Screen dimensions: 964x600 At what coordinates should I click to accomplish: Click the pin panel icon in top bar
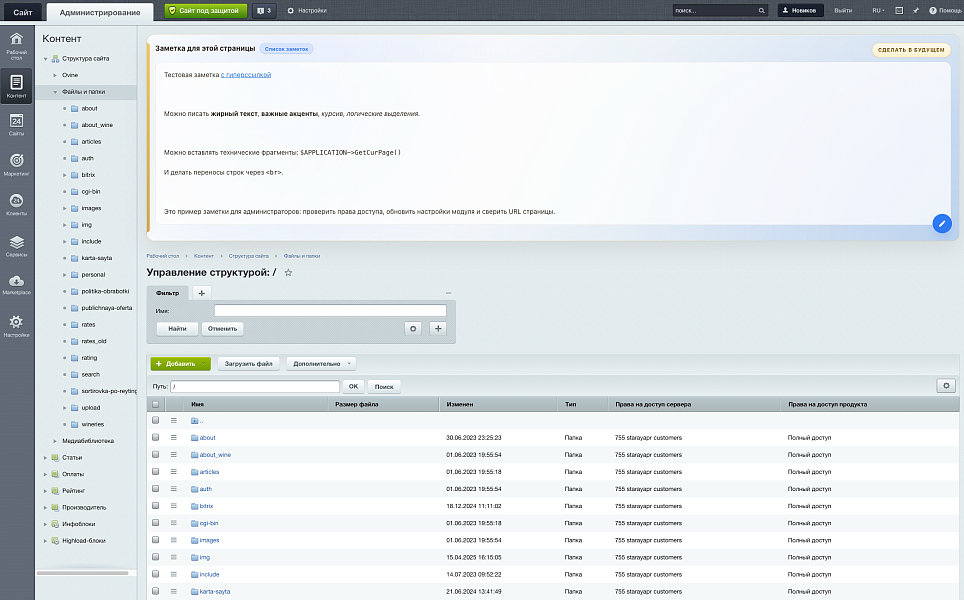tap(915, 10)
